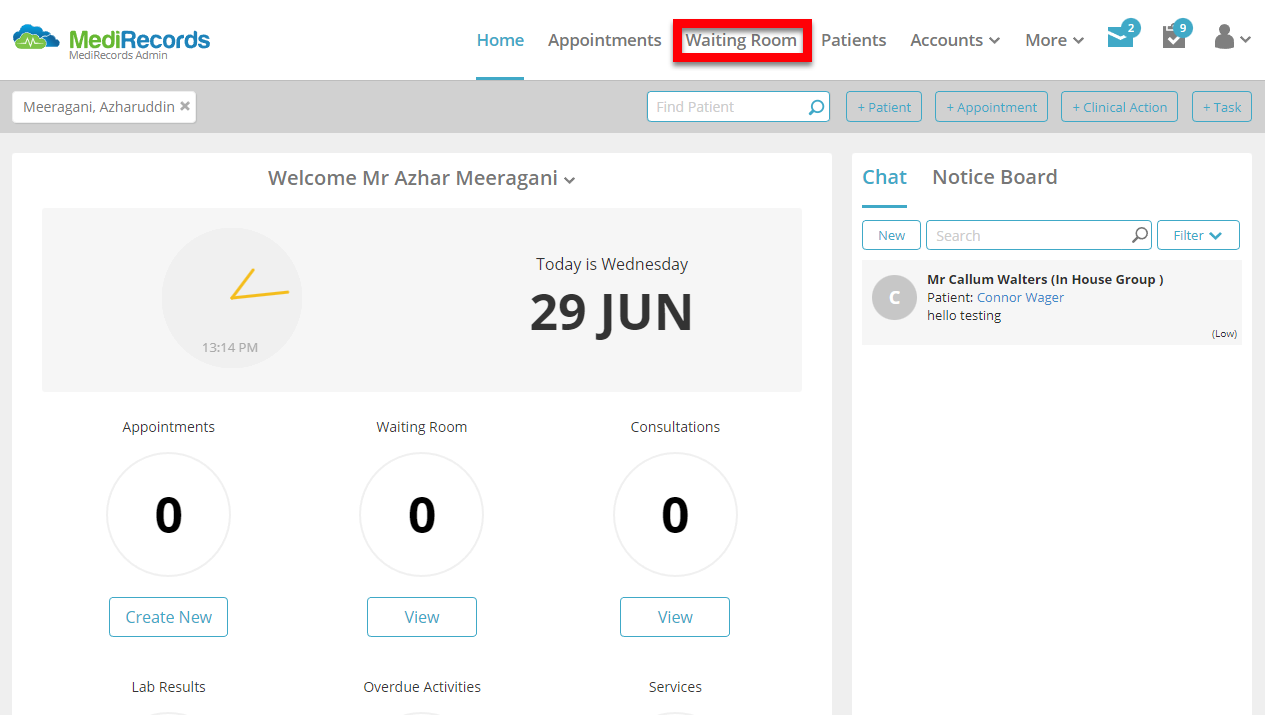Open the Appointments navigation item
The image size is (1265, 715).
pos(605,40)
